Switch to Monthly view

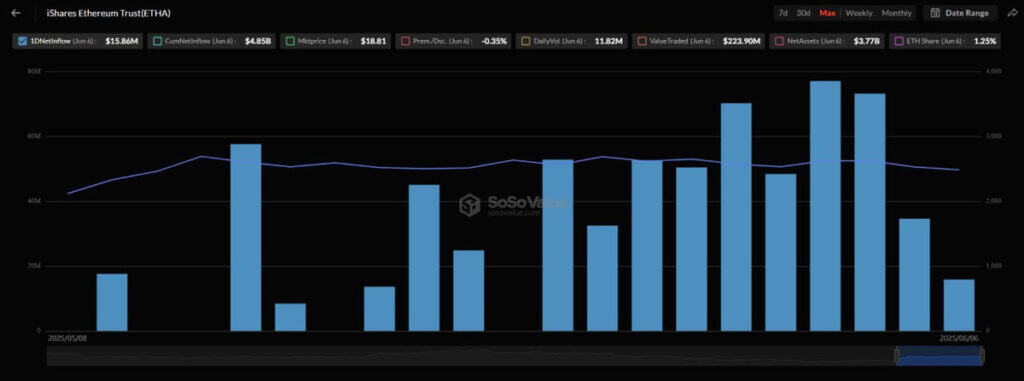(896, 13)
